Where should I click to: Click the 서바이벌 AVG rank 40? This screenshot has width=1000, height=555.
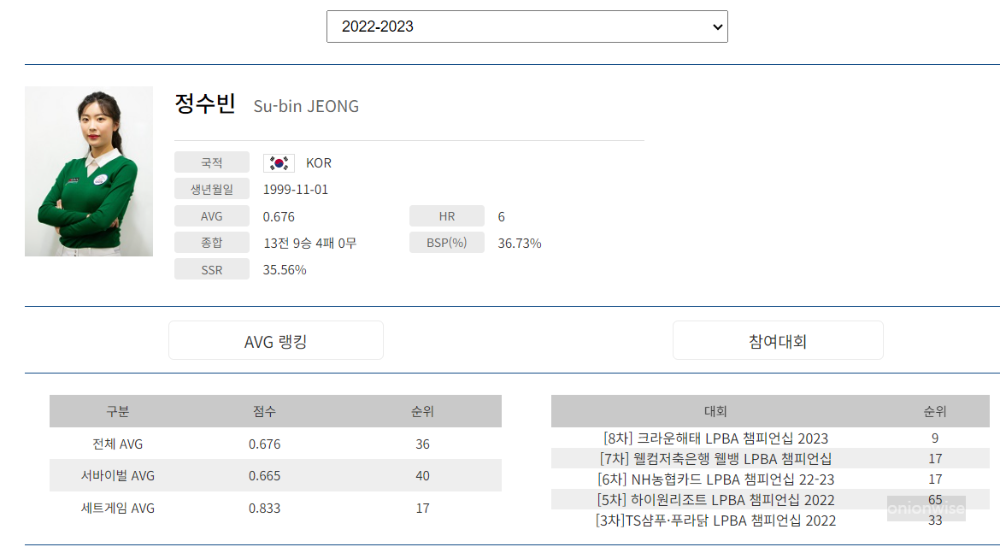pyautogui.click(x=422, y=476)
